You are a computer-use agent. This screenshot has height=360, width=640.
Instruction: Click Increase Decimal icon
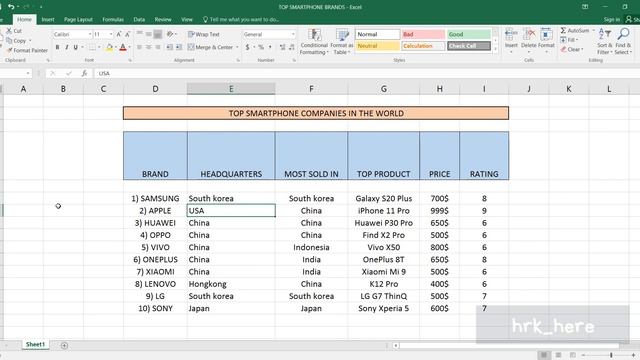click(282, 47)
